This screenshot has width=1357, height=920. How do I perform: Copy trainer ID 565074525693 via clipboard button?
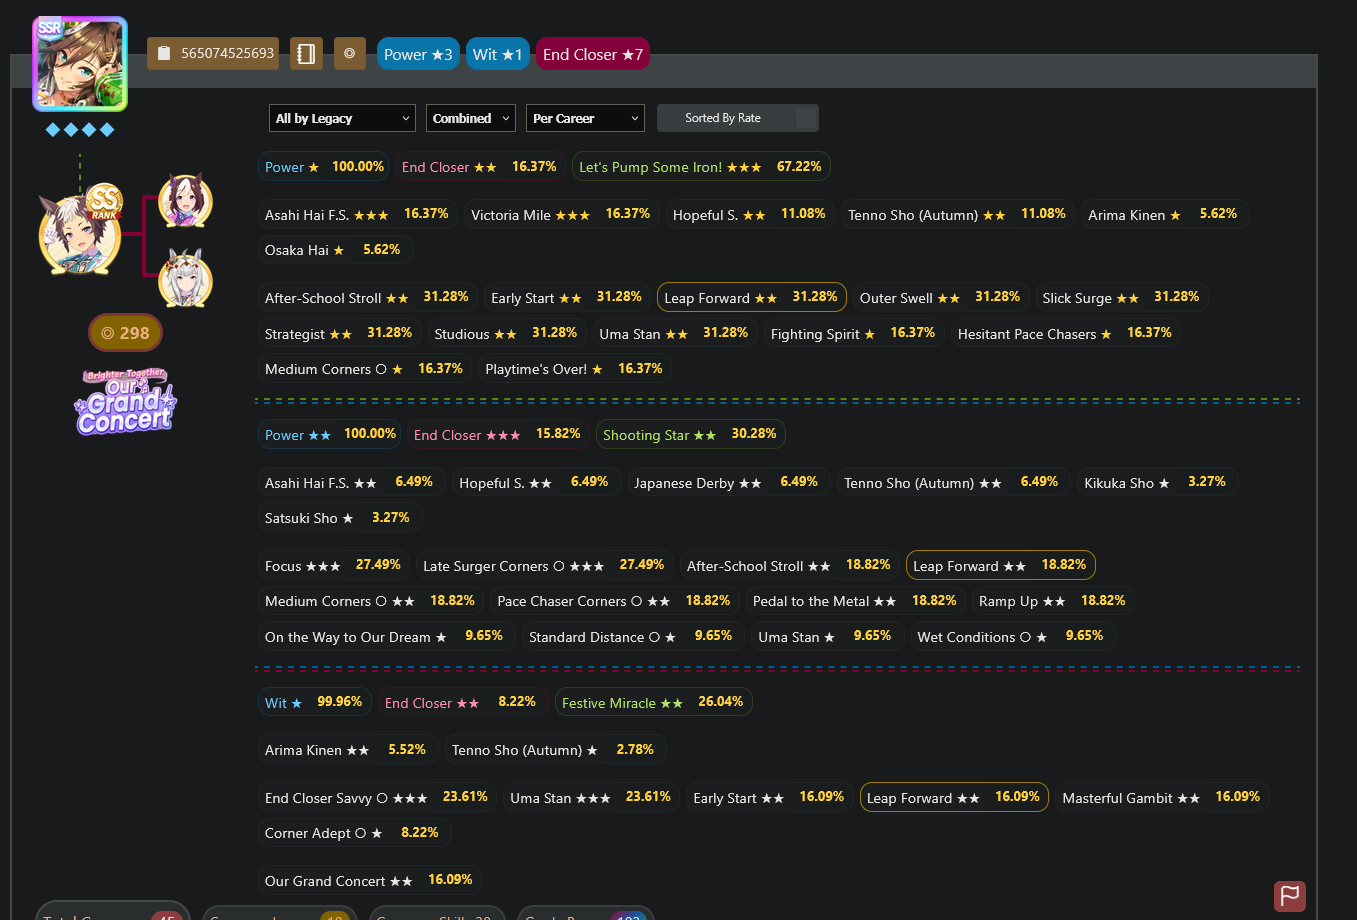214,54
